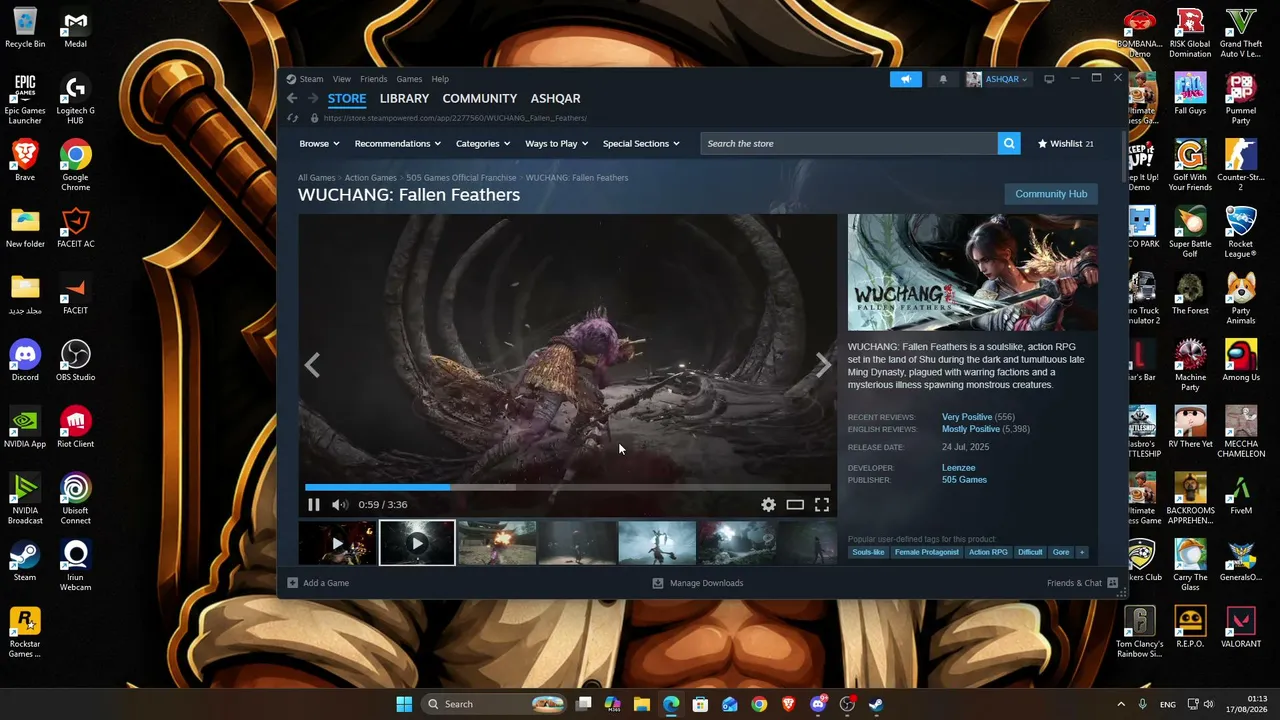Select the Discord desktop shortcut

(x=25, y=361)
